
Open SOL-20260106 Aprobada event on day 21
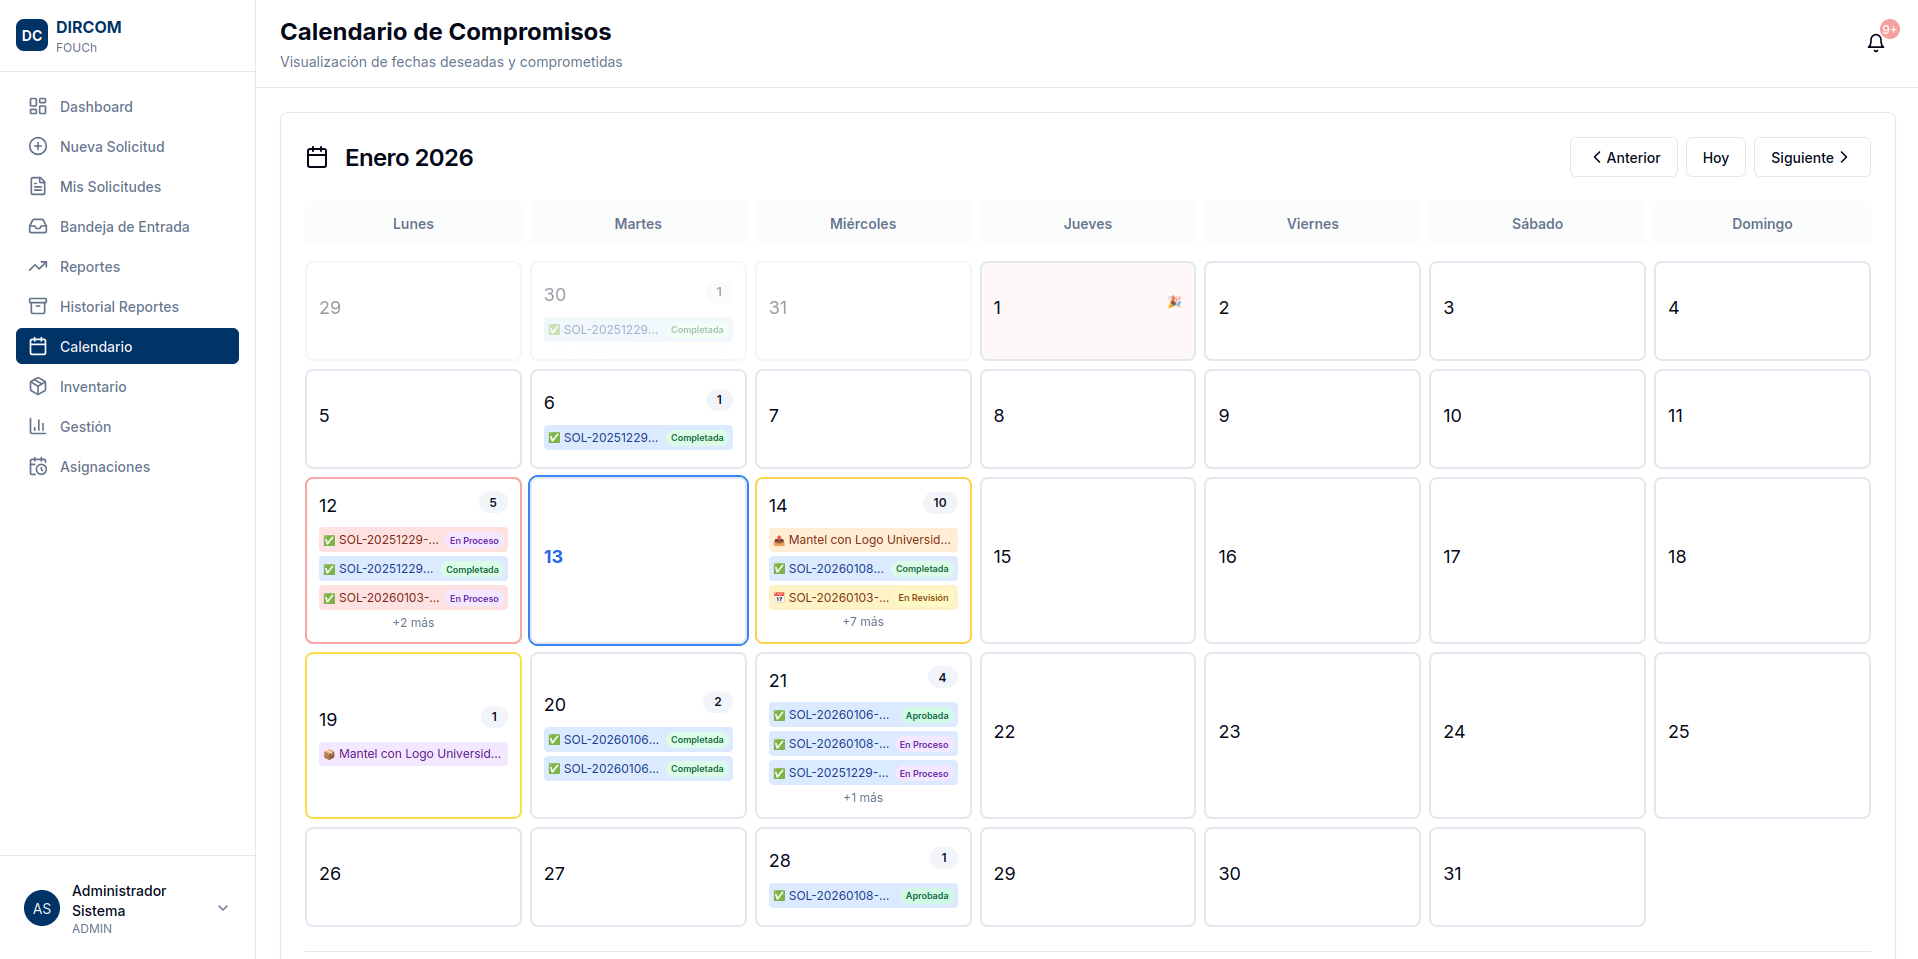click(x=863, y=715)
